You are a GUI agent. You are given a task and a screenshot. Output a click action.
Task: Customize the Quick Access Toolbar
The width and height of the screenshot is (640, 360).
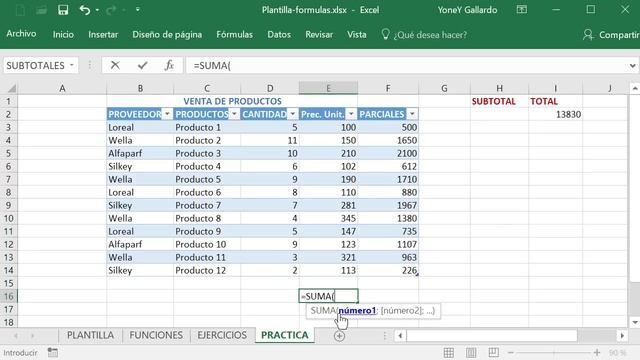(x=138, y=9)
